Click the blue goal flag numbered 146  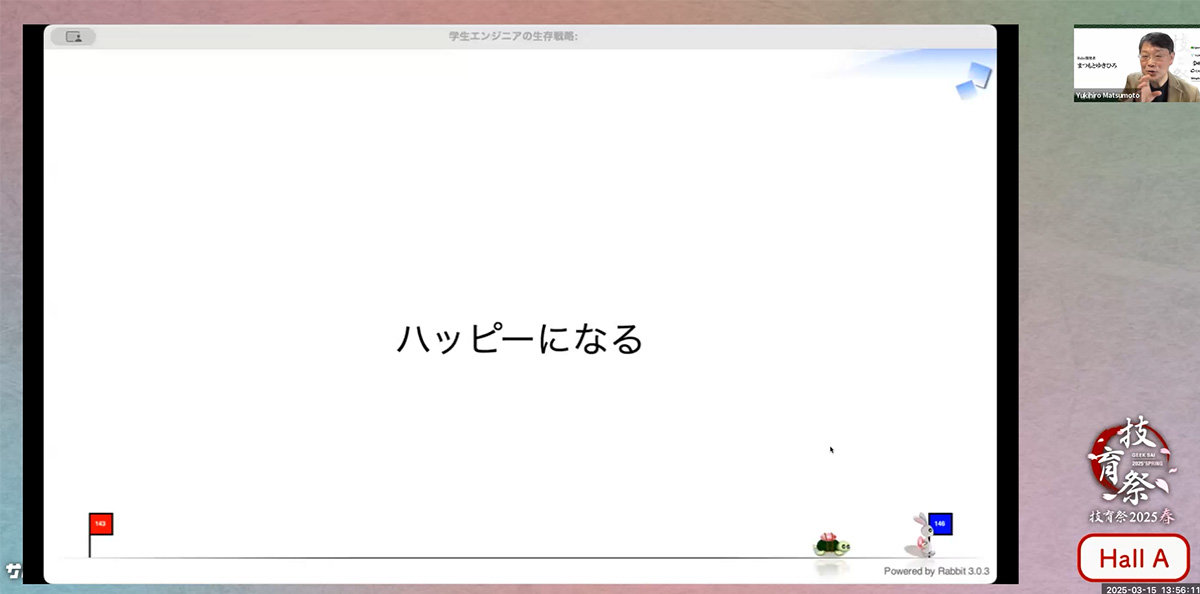pyautogui.click(x=940, y=523)
